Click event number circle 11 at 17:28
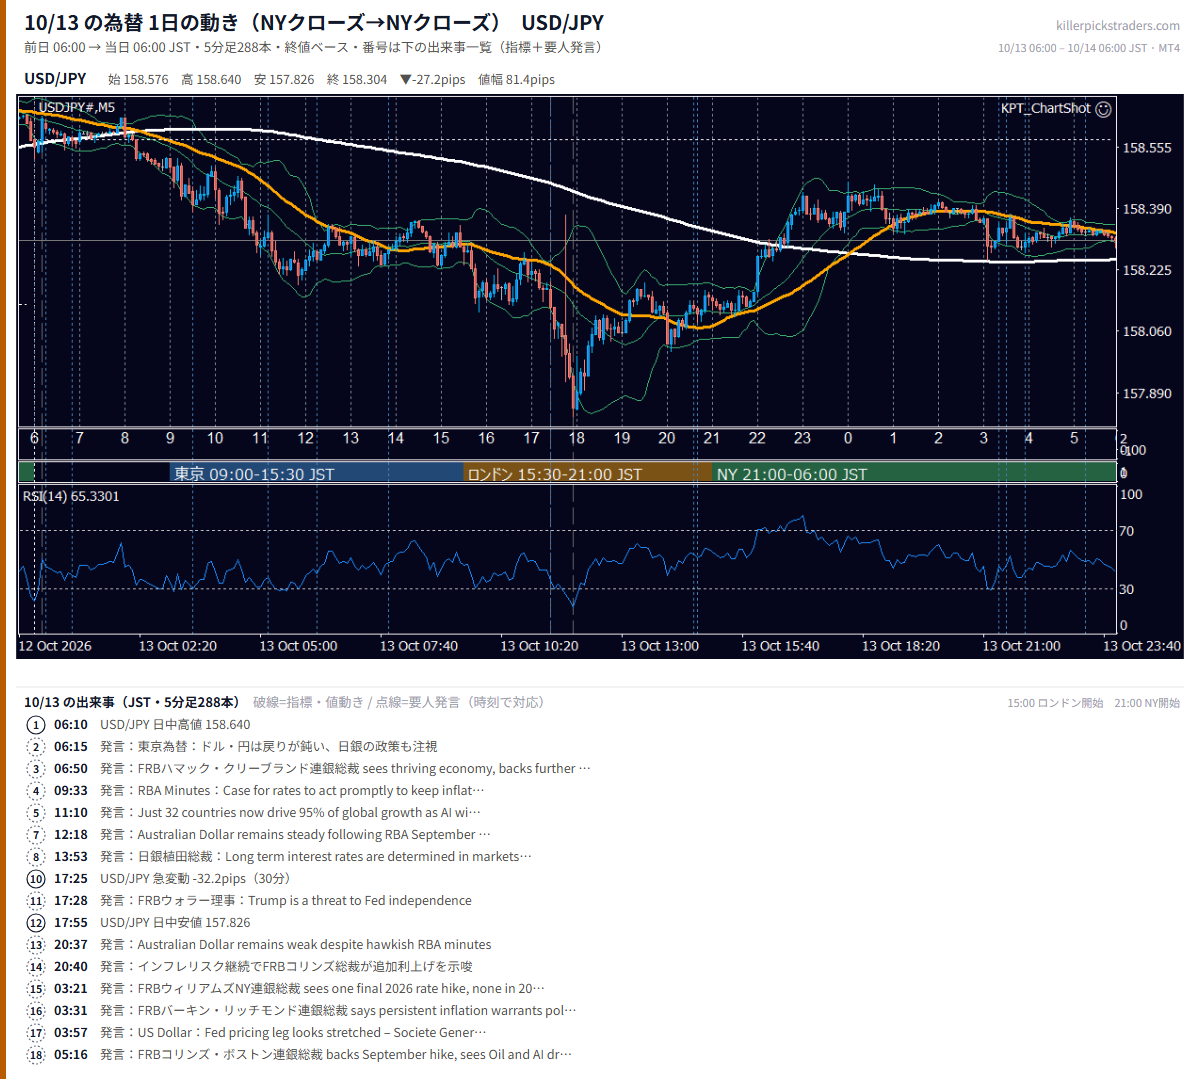Viewport: 1200px width, 1079px height. (36, 901)
